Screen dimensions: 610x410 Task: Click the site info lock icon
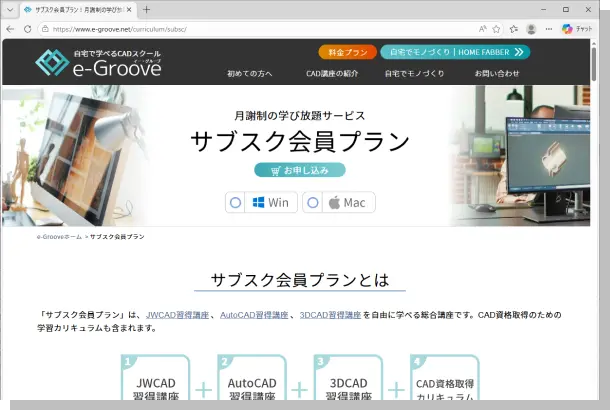pos(45,29)
